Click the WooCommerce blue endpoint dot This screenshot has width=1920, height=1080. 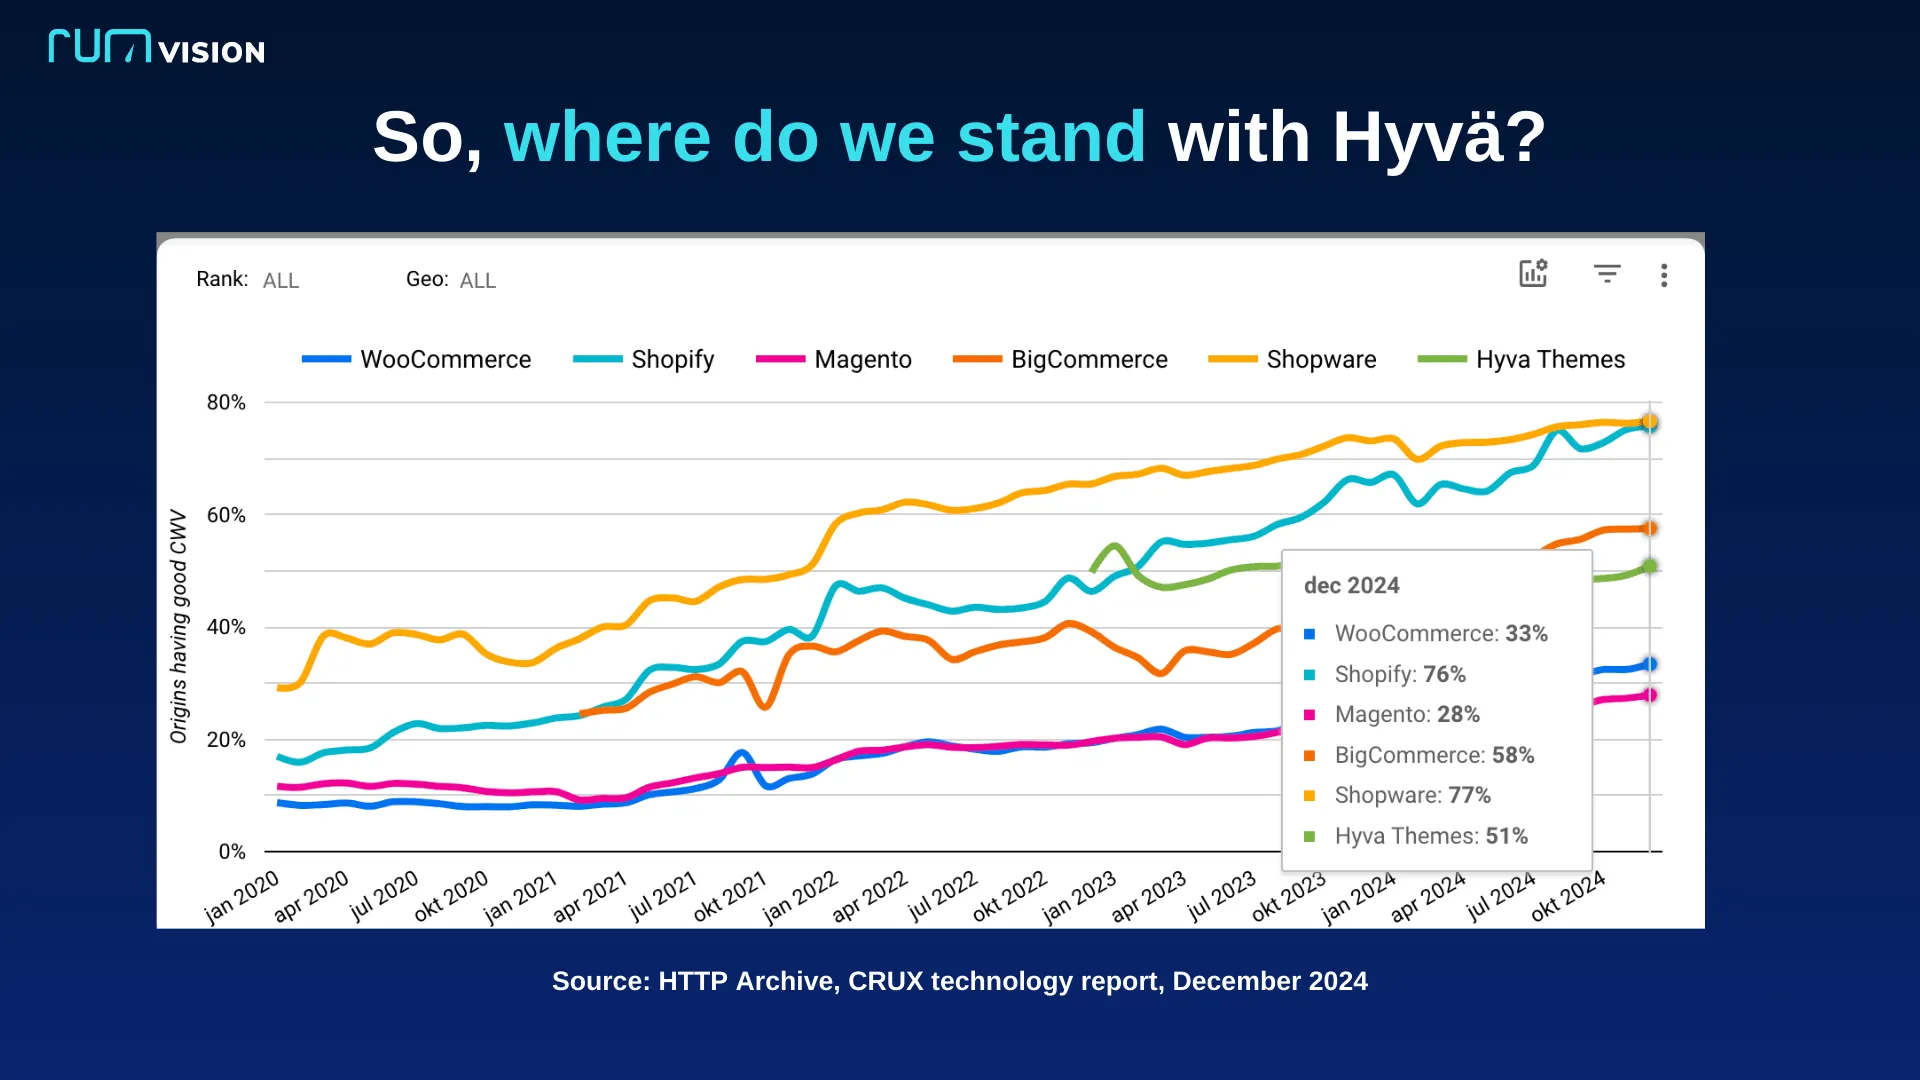[1650, 664]
